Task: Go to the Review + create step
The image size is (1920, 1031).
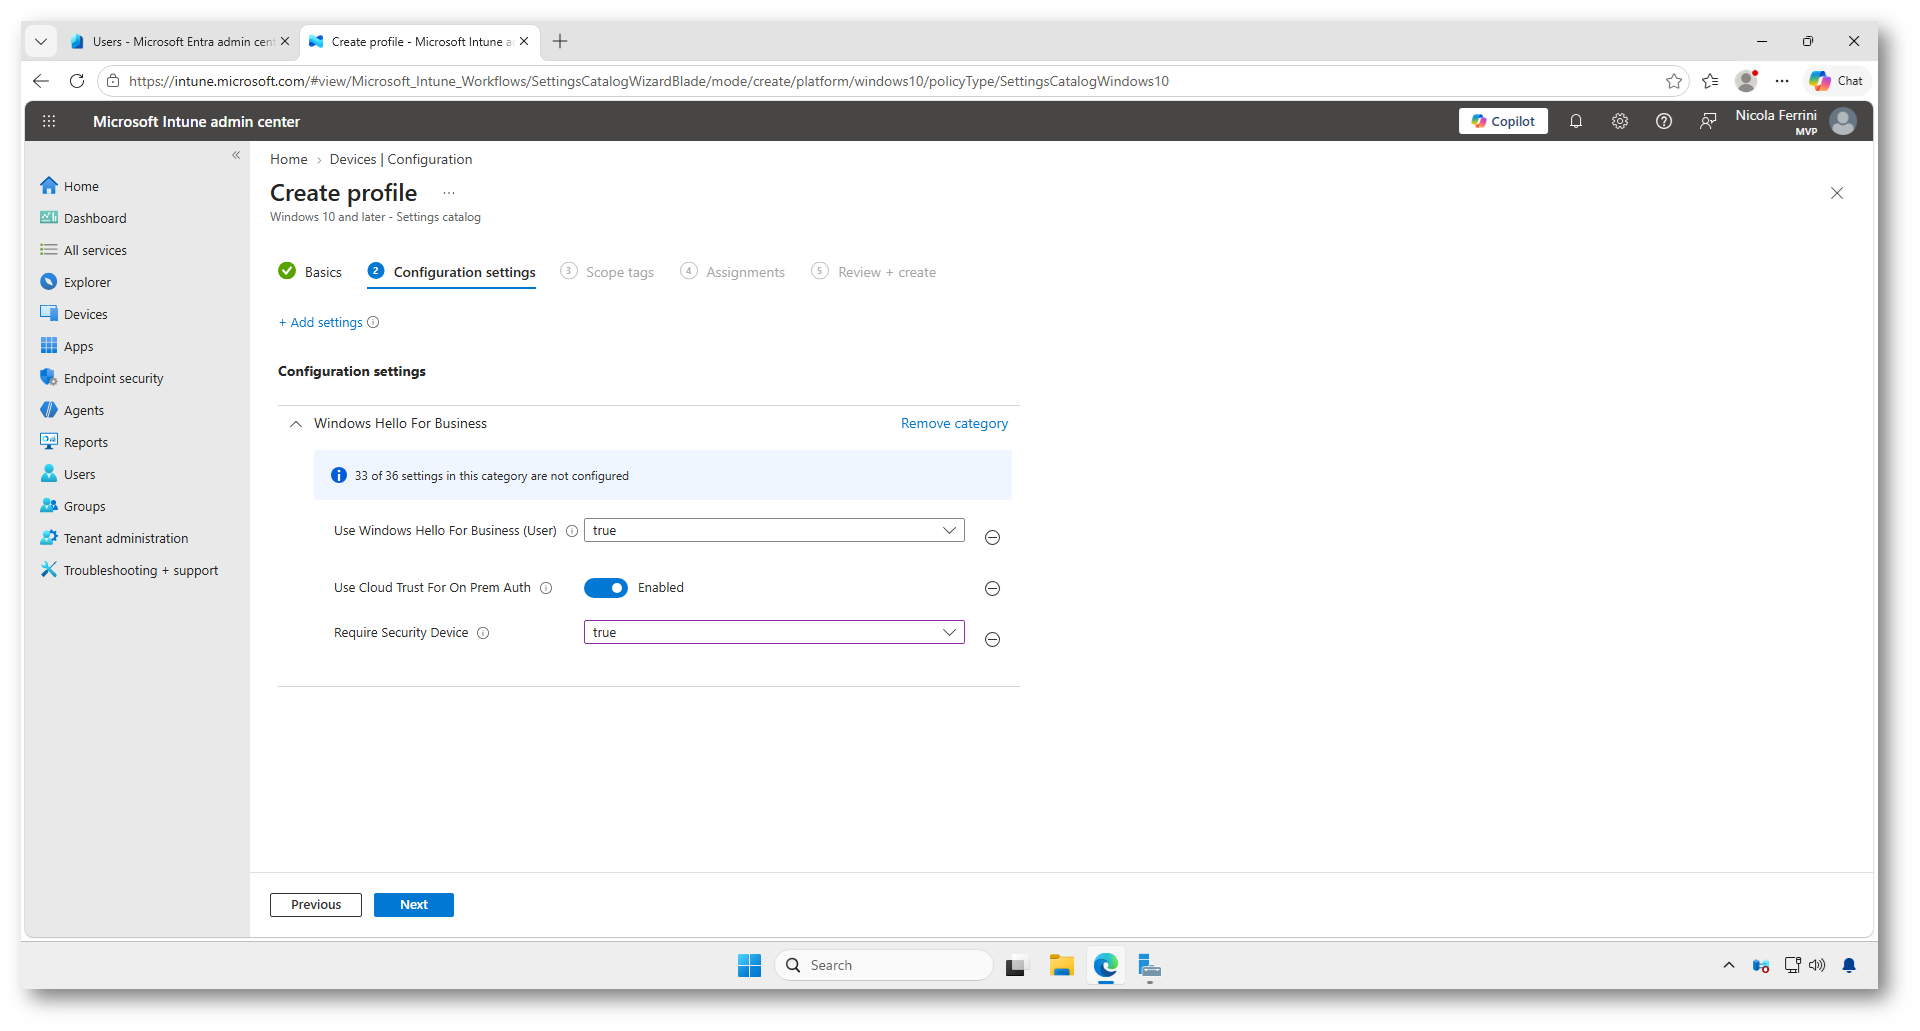Action: (874, 272)
